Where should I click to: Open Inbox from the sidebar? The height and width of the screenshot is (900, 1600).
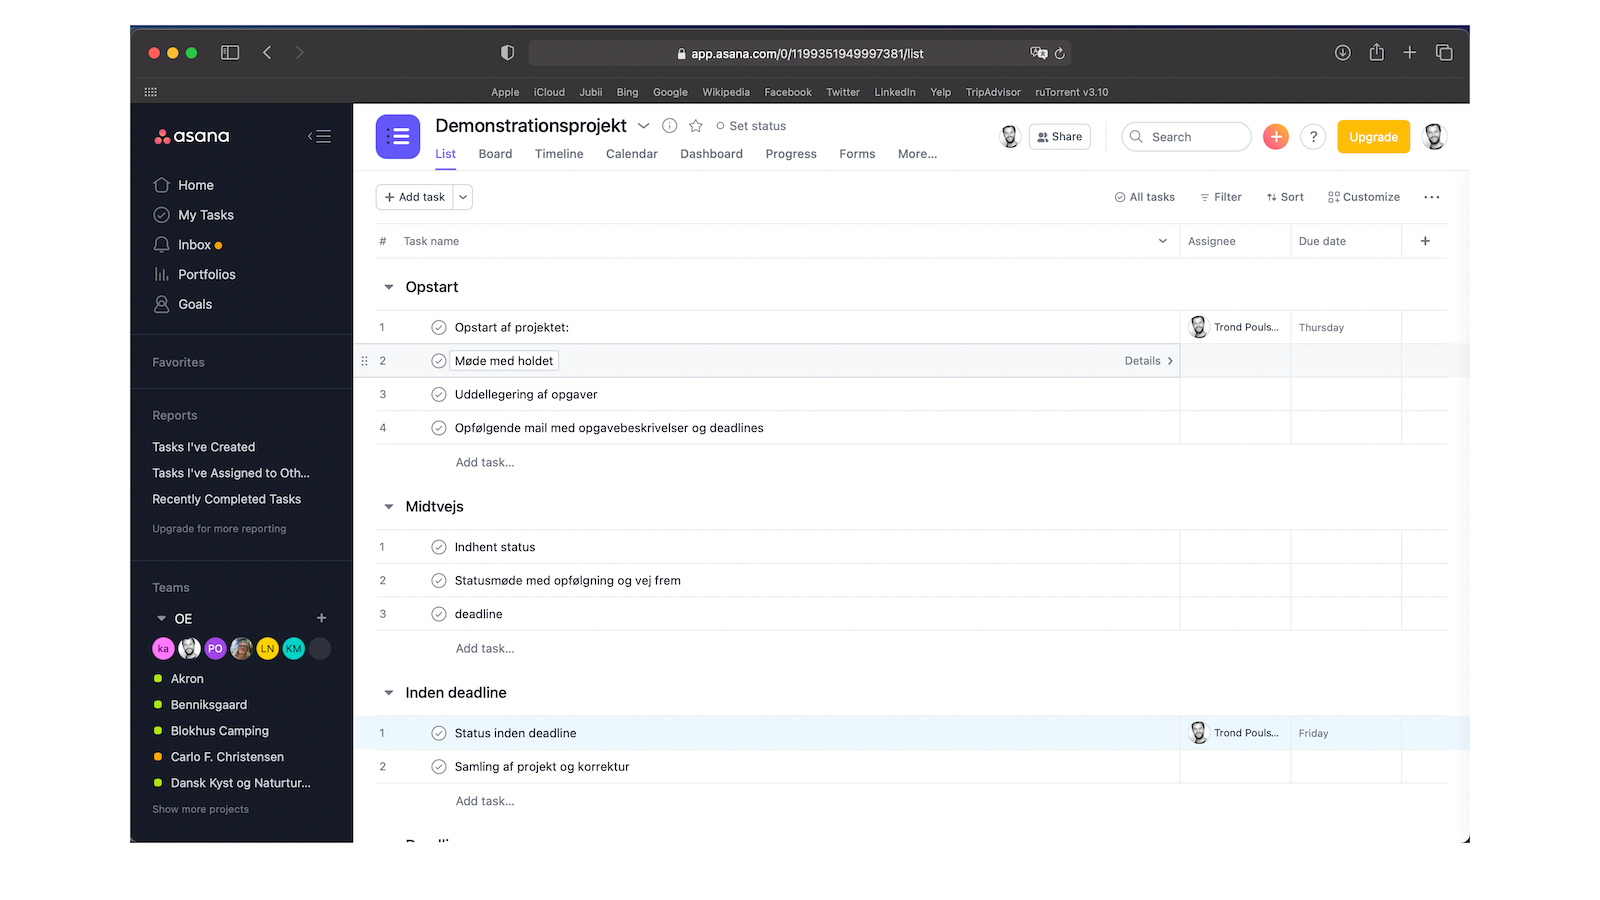(196, 244)
